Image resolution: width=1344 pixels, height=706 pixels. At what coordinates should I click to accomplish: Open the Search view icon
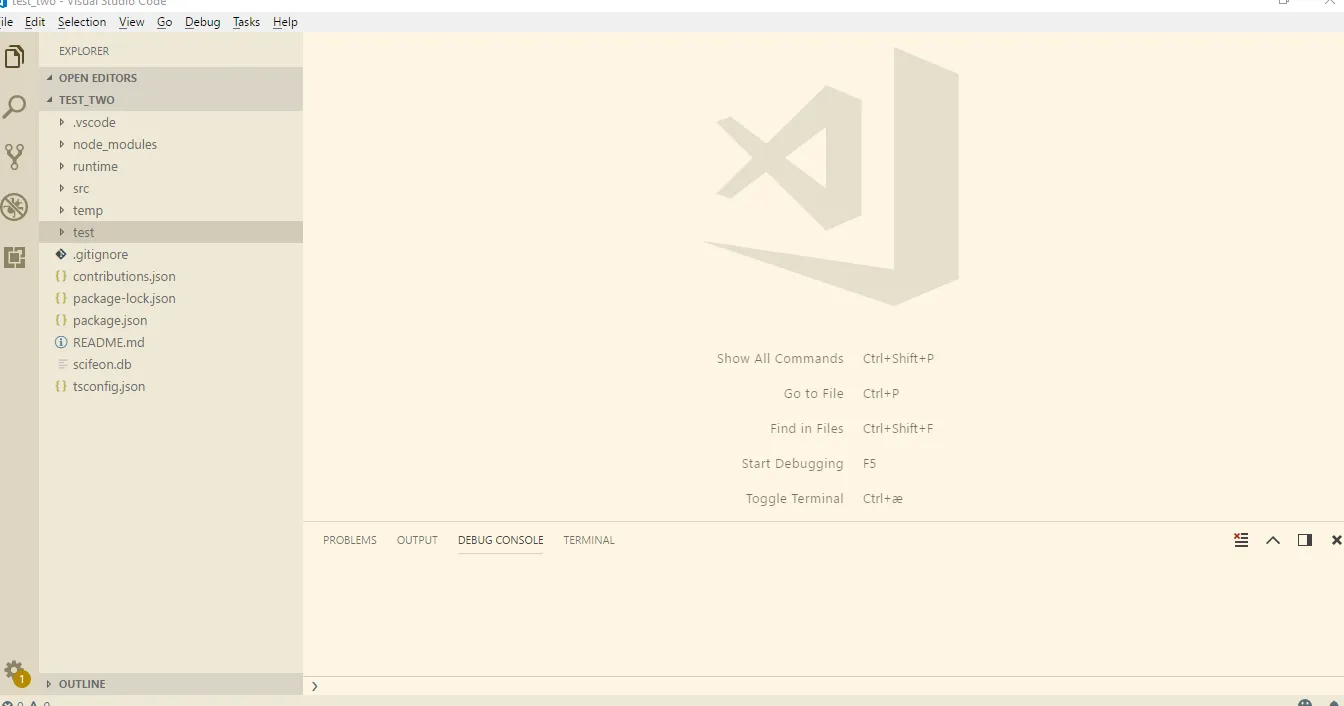[15, 107]
